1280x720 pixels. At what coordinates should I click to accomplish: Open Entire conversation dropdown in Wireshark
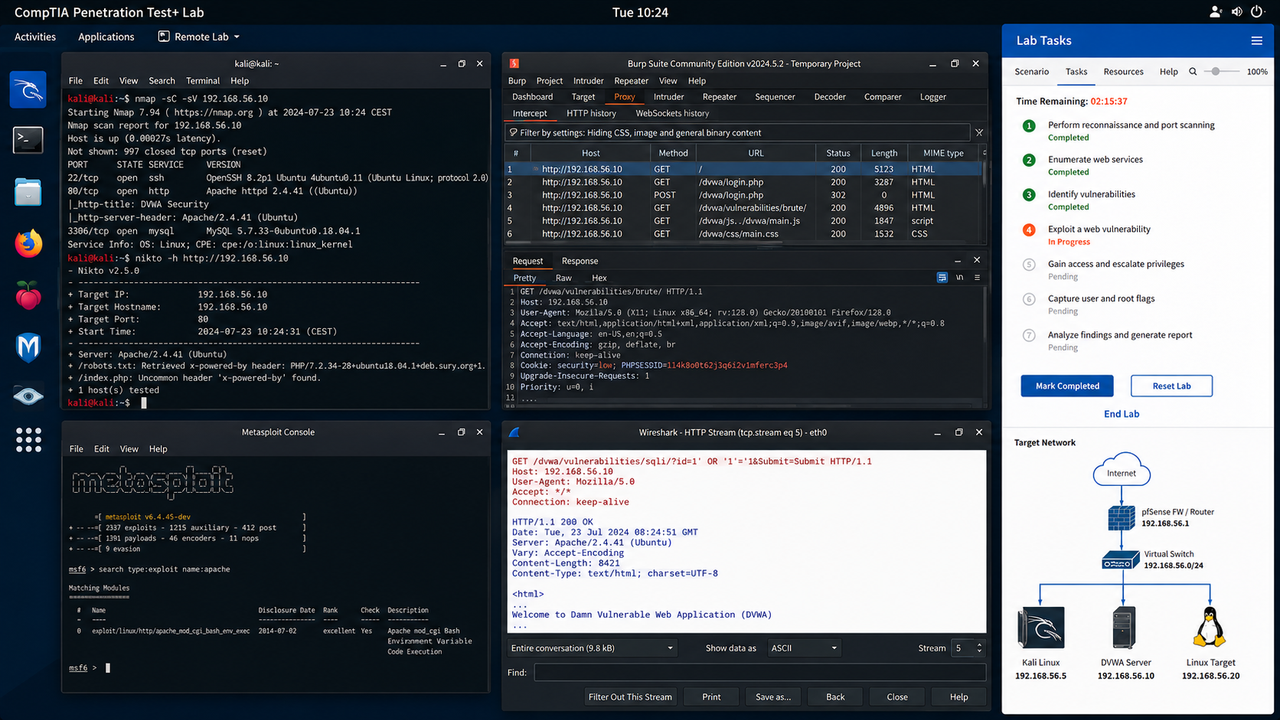(592, 648)
